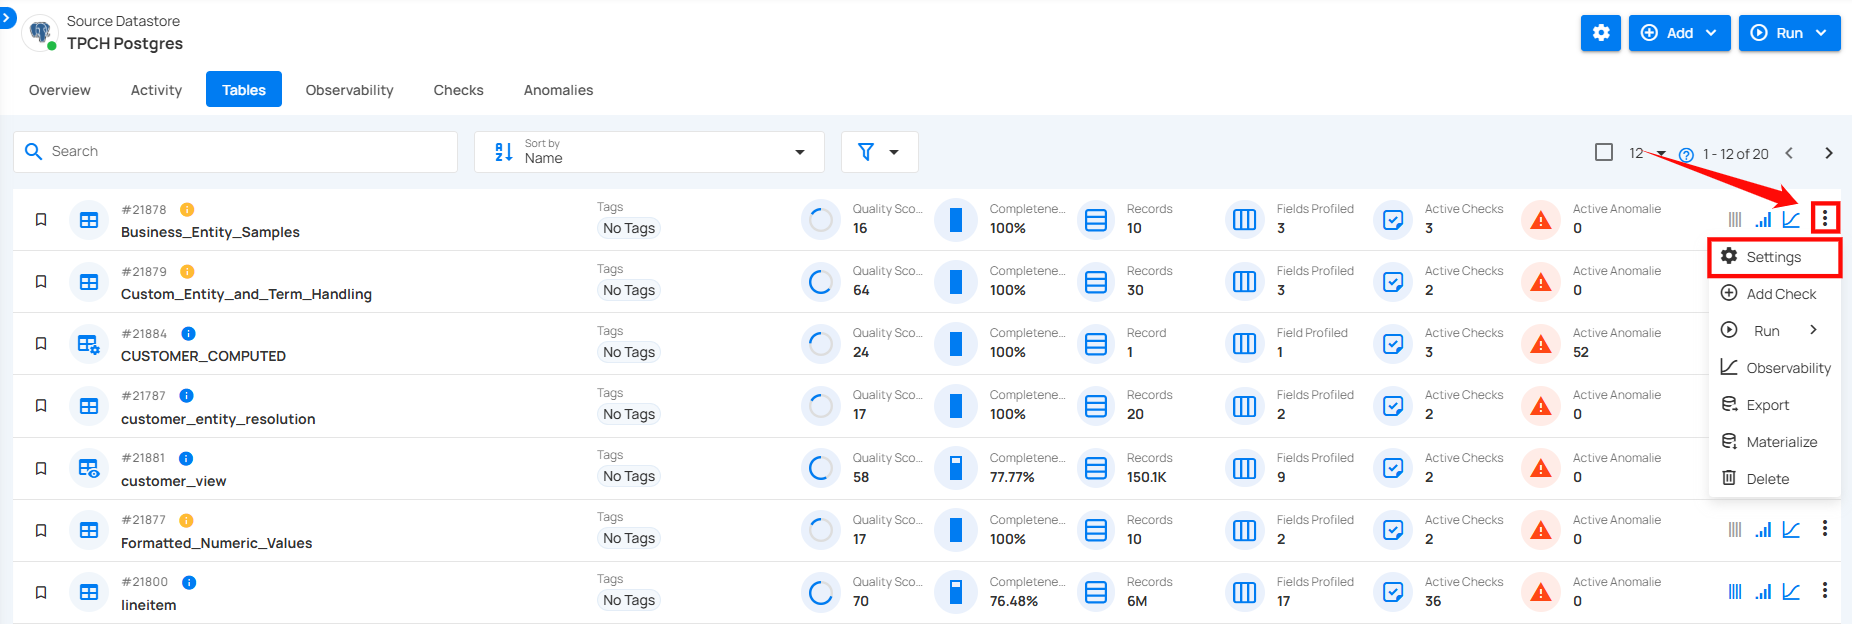Switch to the Observability tab
The image size is (1852, 624).
[x=349, y=90]
